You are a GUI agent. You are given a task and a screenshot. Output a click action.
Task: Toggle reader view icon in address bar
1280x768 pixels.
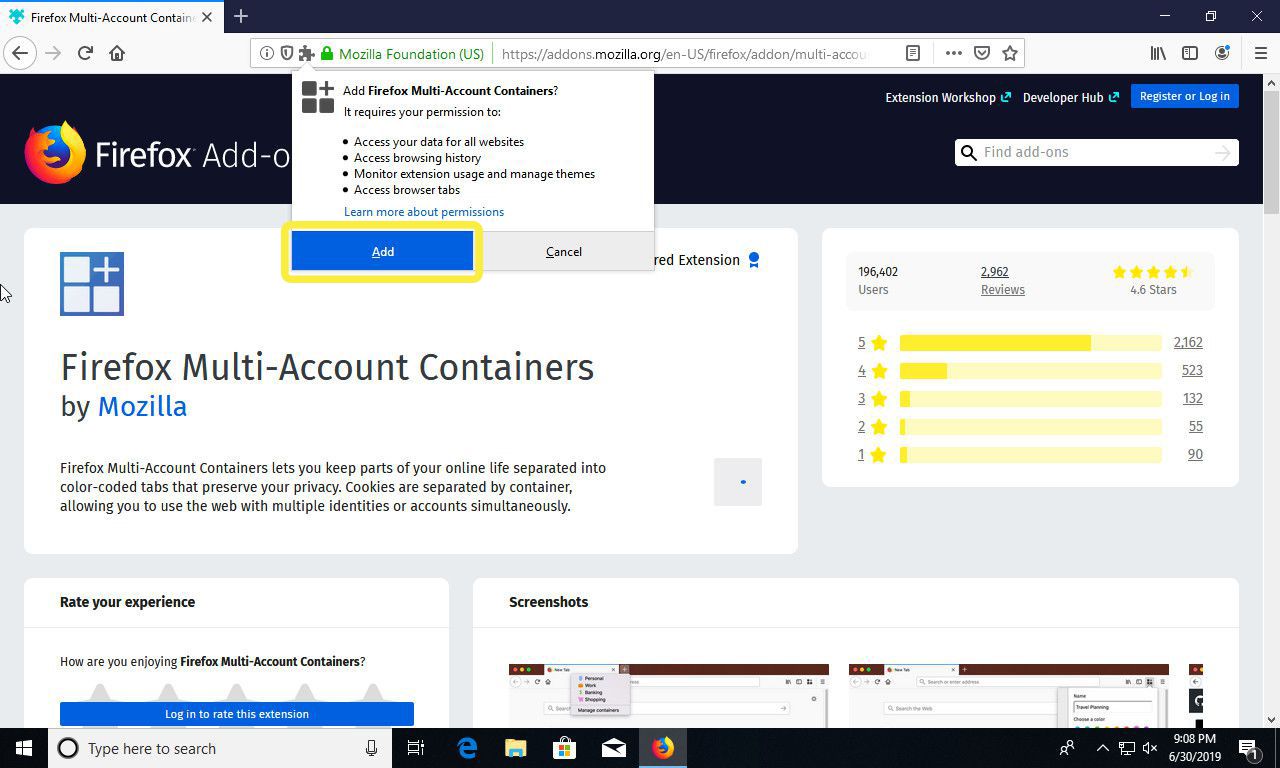(913, 54)
